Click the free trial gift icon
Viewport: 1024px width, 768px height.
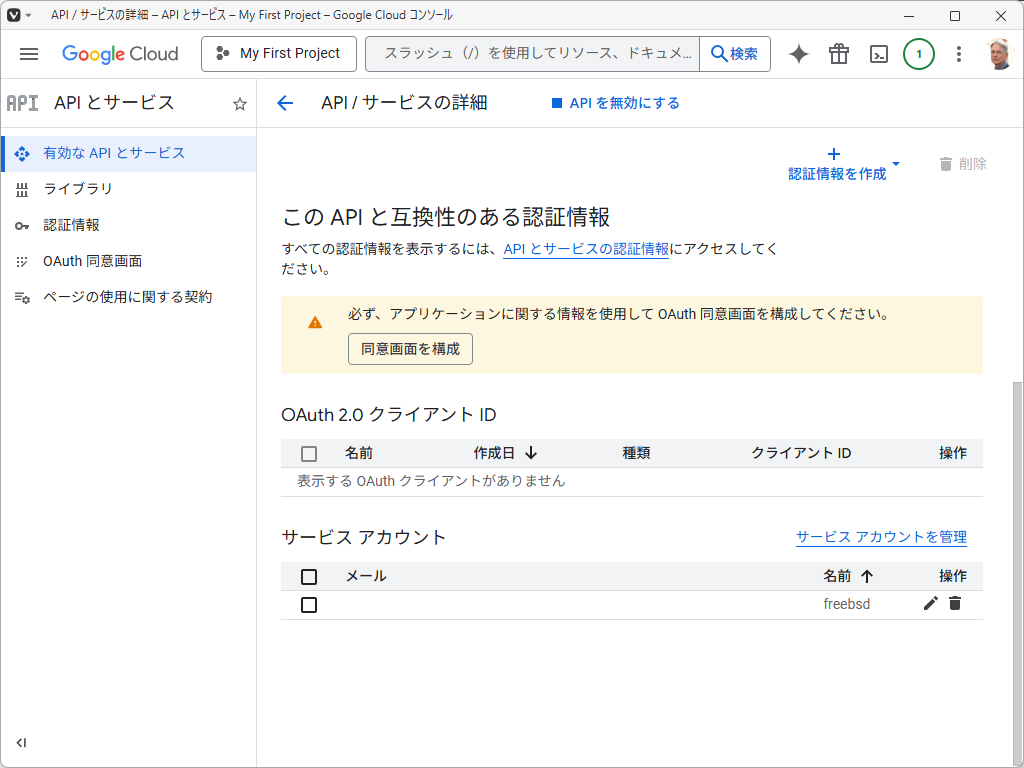(x=838, y=54)
